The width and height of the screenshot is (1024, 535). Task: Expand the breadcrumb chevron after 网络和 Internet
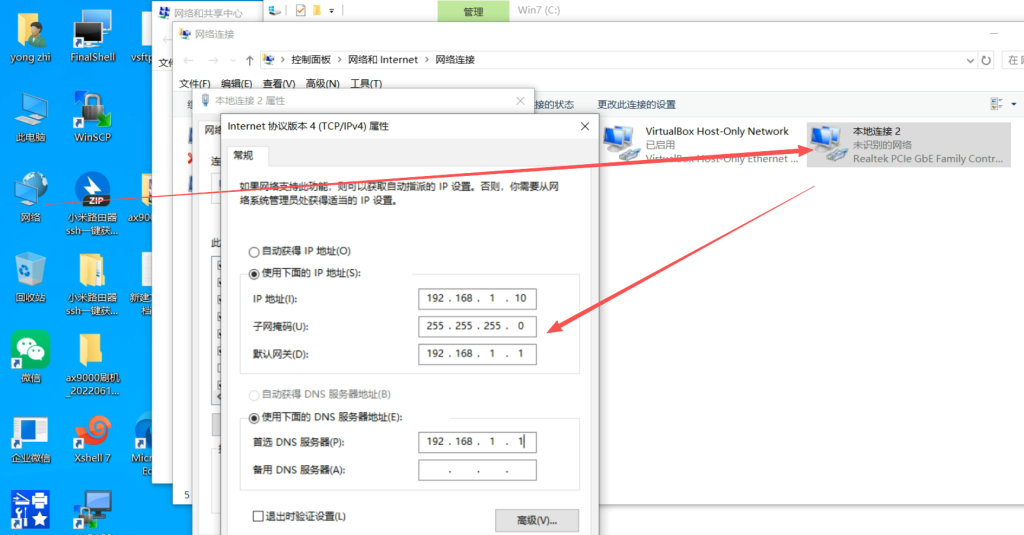[427, 59]
